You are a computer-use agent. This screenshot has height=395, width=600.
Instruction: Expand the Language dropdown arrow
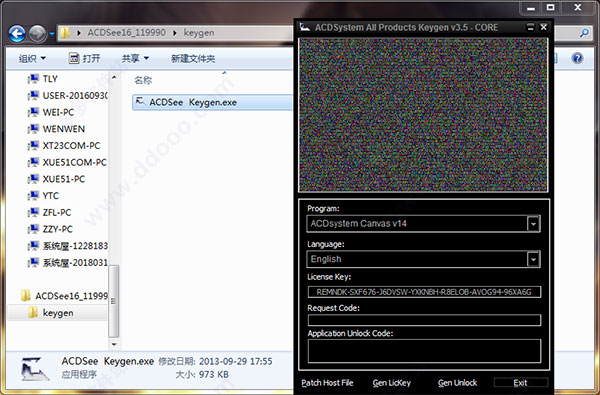[x=533, y=259]
